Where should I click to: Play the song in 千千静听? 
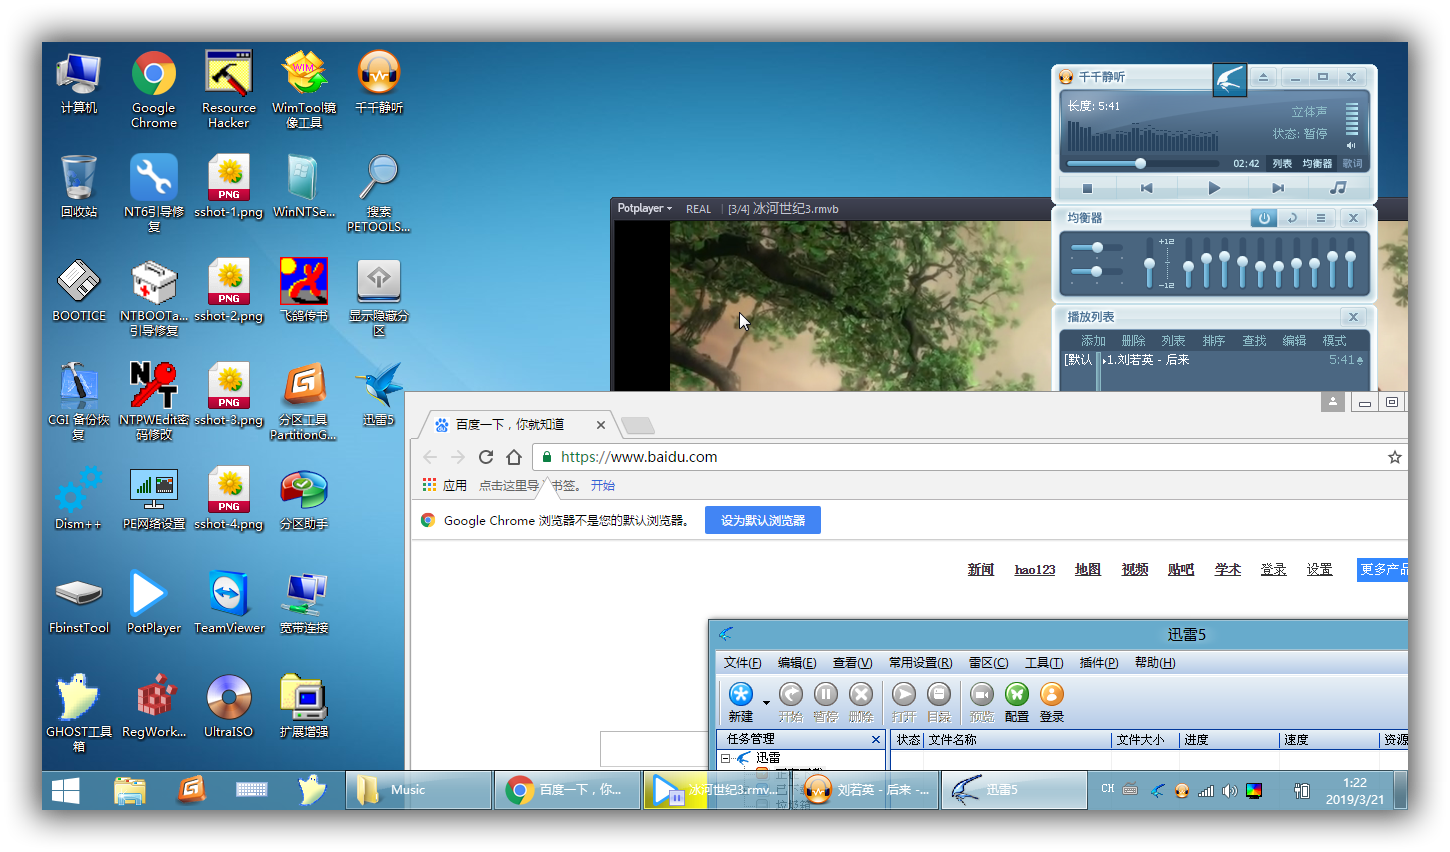(x=1214, y=188)
